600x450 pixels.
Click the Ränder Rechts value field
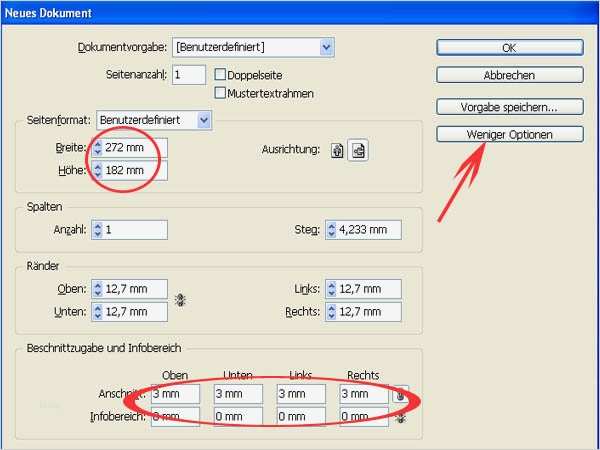[x=369, y=312]
